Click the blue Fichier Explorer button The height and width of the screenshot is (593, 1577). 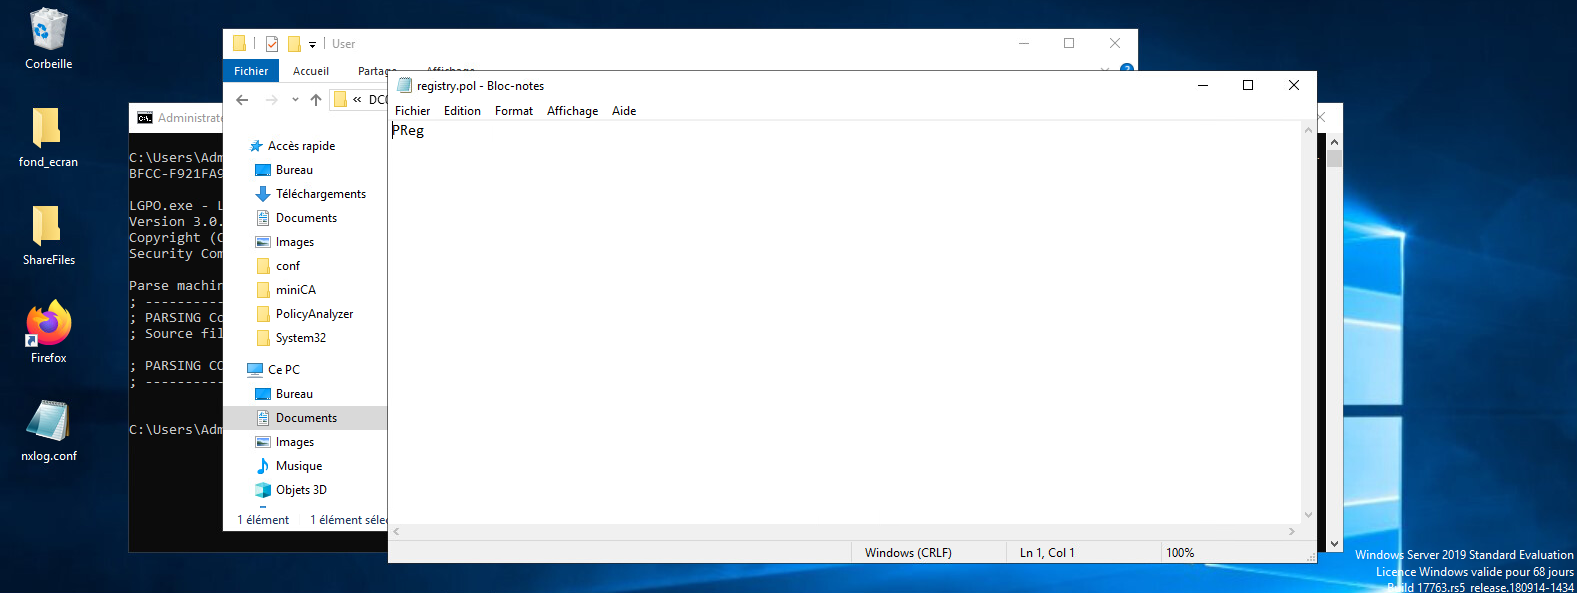coord(251,71)
